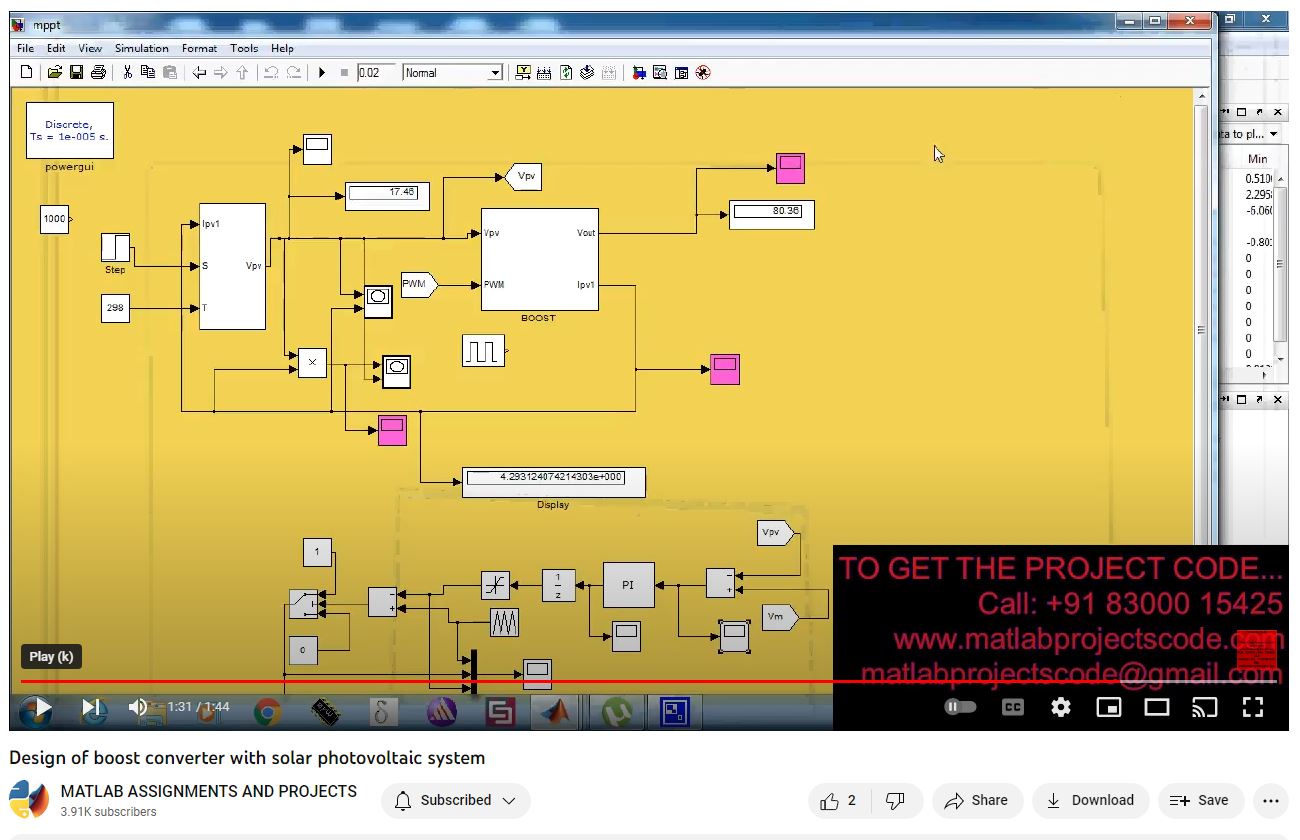This screenshot has height=840, width=1300.
Task: Expand the Subscribed notification dropdown
Action: 456,800
